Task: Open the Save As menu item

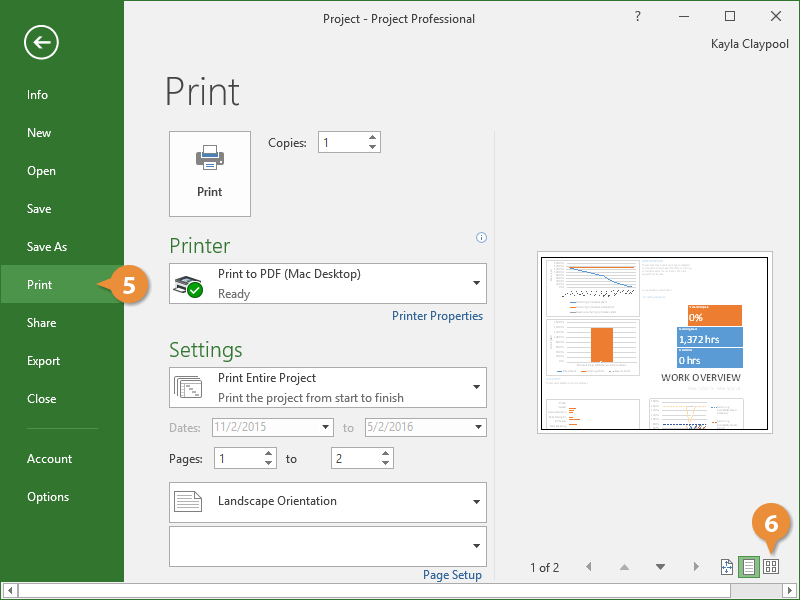Action: click(47, 247)
